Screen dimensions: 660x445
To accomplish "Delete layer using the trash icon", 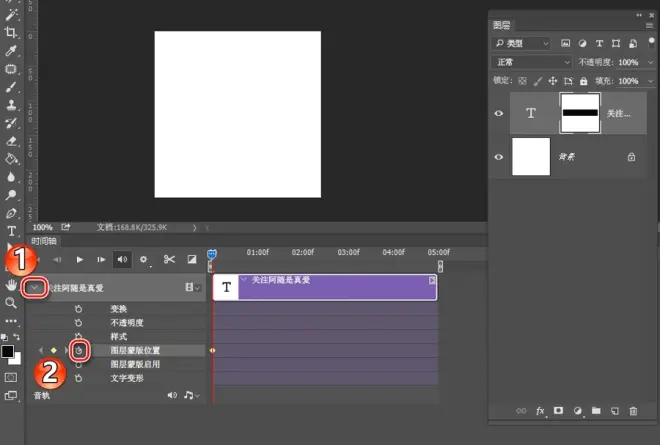I will click(633, 411).
